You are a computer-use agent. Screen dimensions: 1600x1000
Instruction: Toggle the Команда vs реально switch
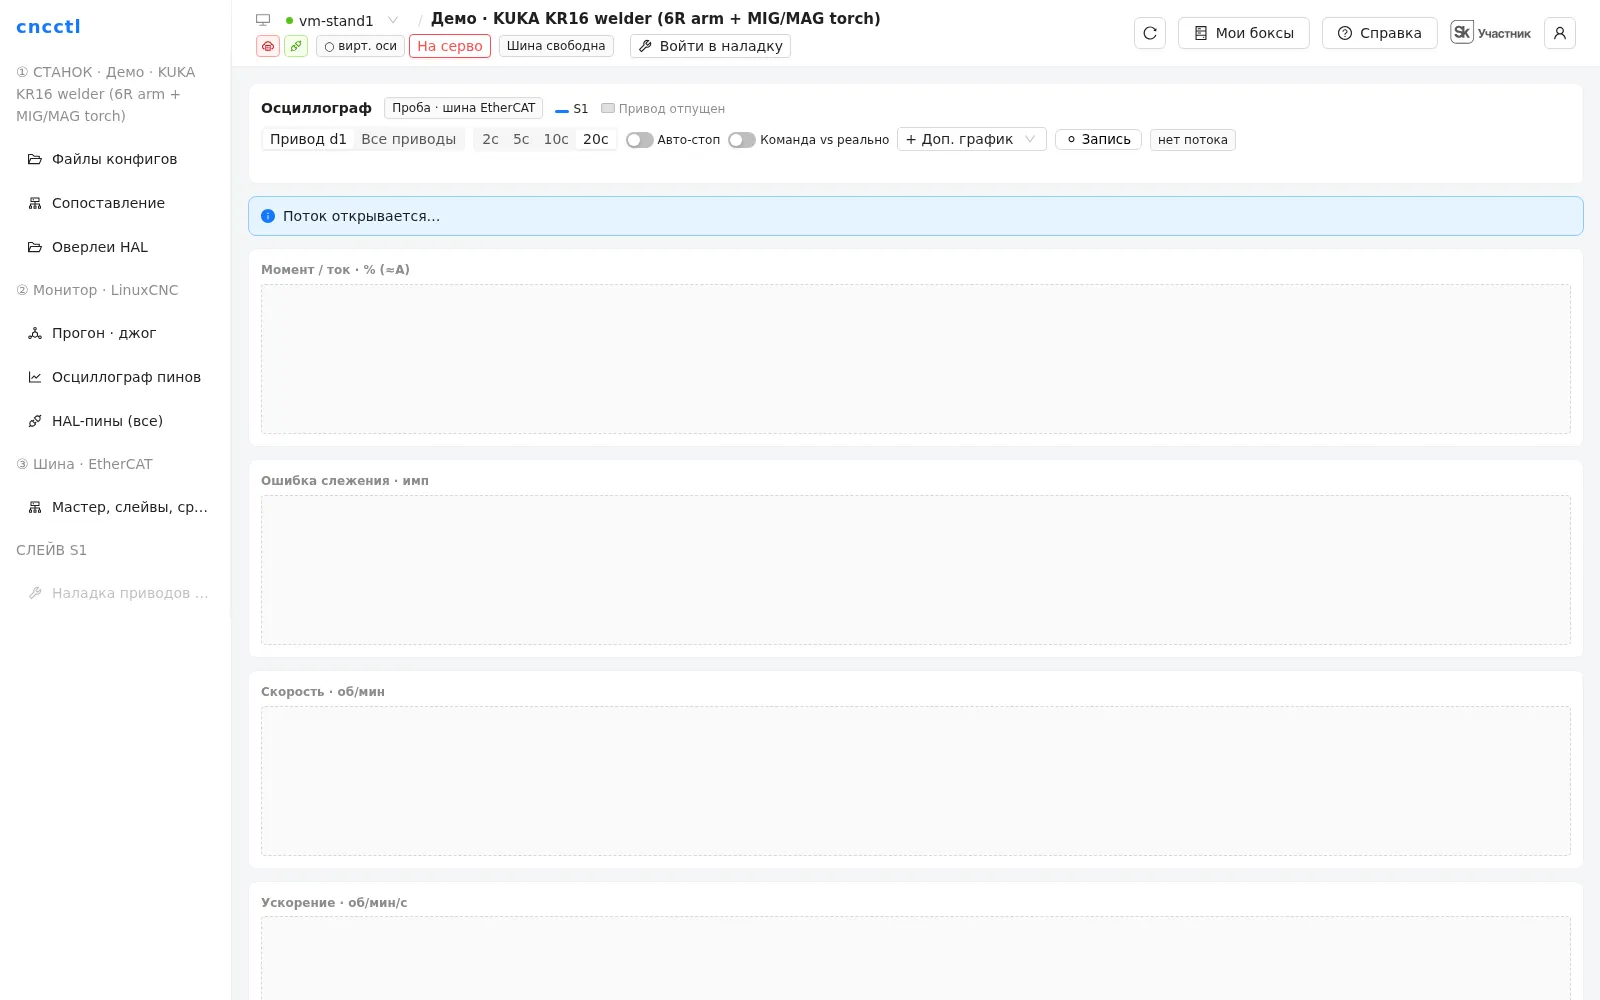point(742,140)
